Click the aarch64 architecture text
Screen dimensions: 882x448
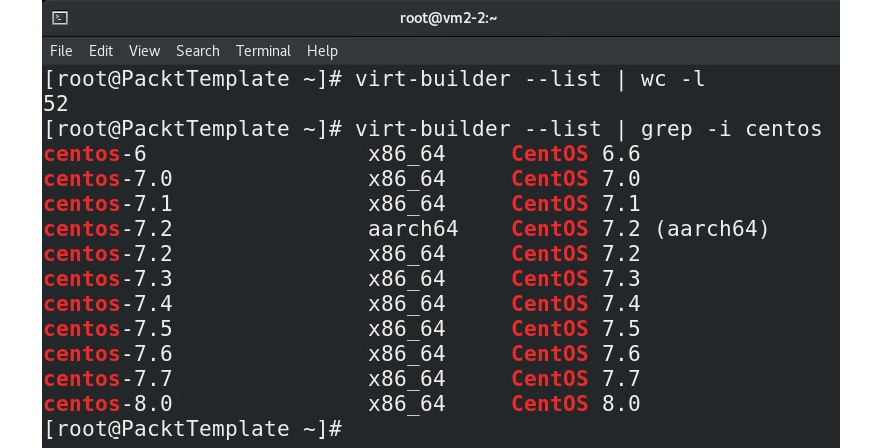pos(413,229)
